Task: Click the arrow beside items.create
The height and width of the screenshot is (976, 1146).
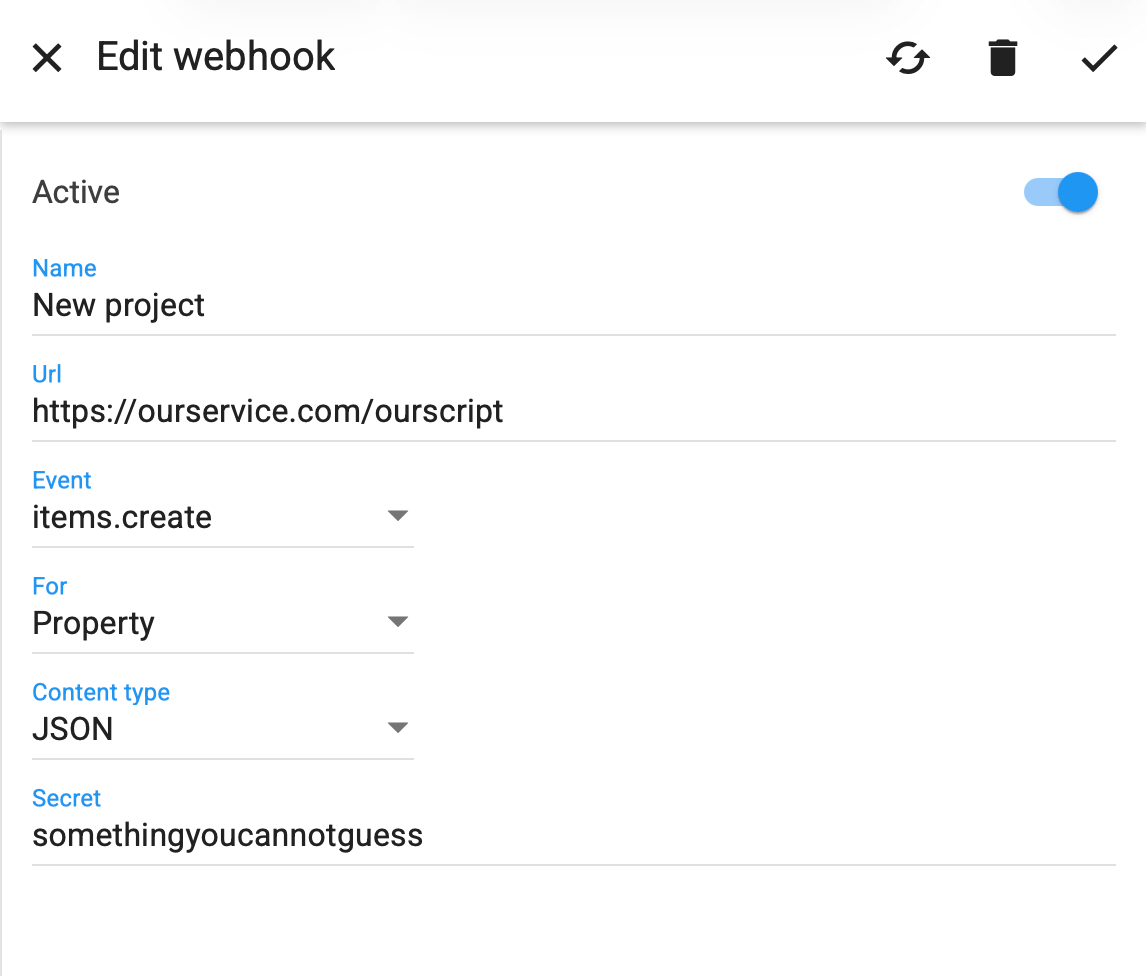Action: click(398, 516)
